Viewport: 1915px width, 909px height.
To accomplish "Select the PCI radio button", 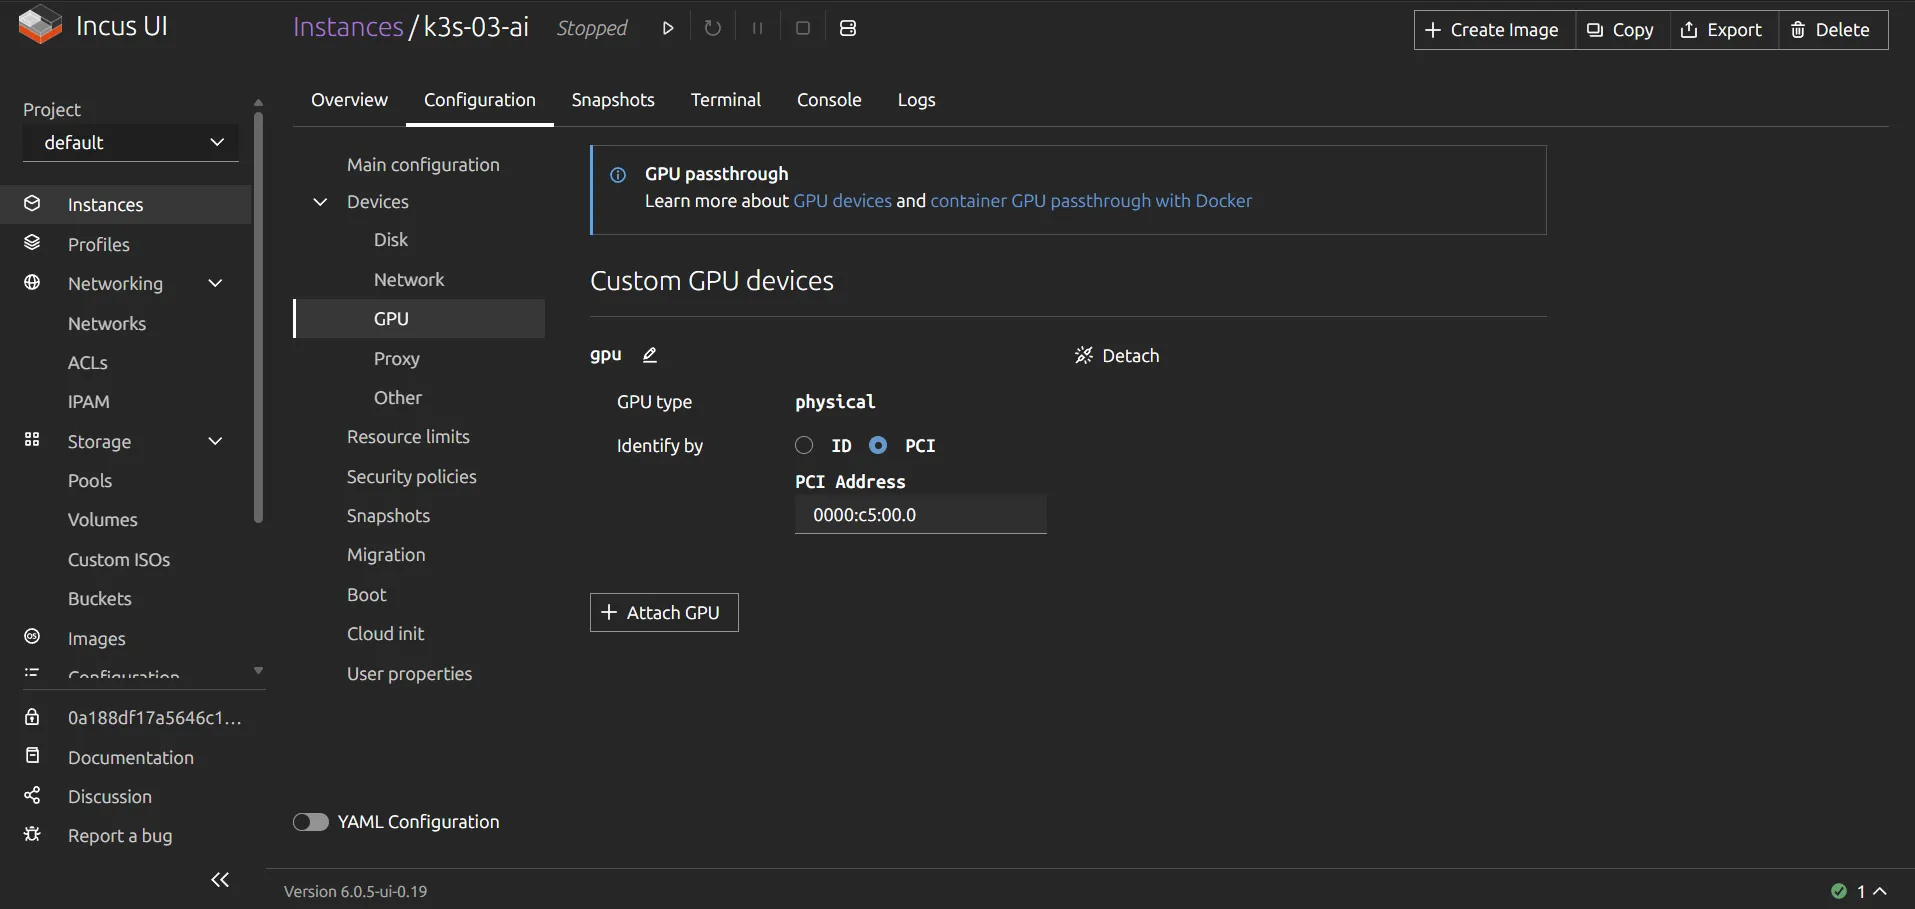I will pos(878,445).
